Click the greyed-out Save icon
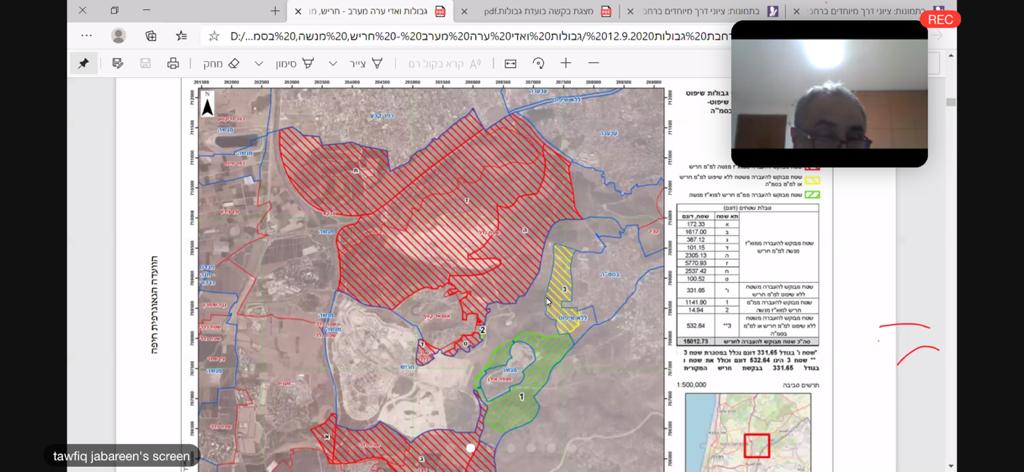Viewport: 1024px width, 472px height. tap(146, 63)
